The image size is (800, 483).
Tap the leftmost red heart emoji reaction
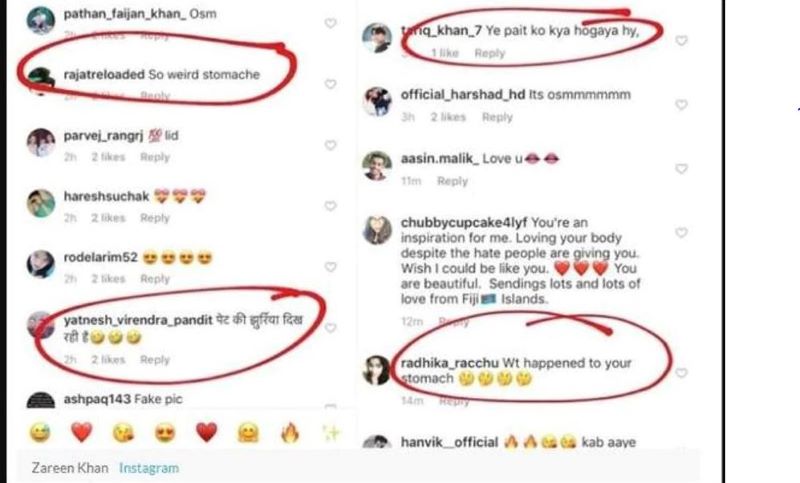click(x=81, y=433)
